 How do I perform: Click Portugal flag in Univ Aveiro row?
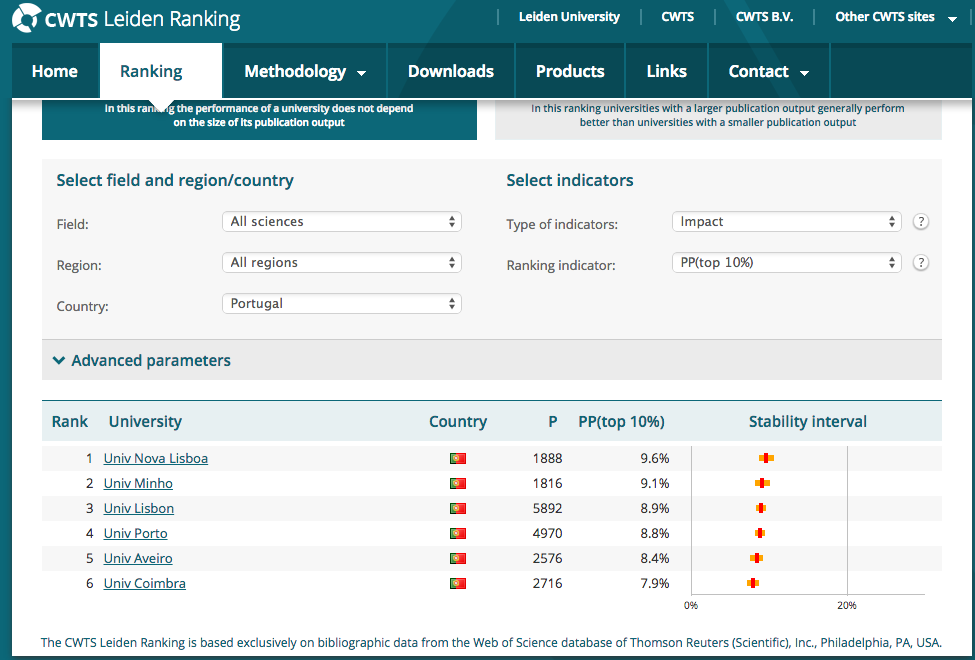458,559
